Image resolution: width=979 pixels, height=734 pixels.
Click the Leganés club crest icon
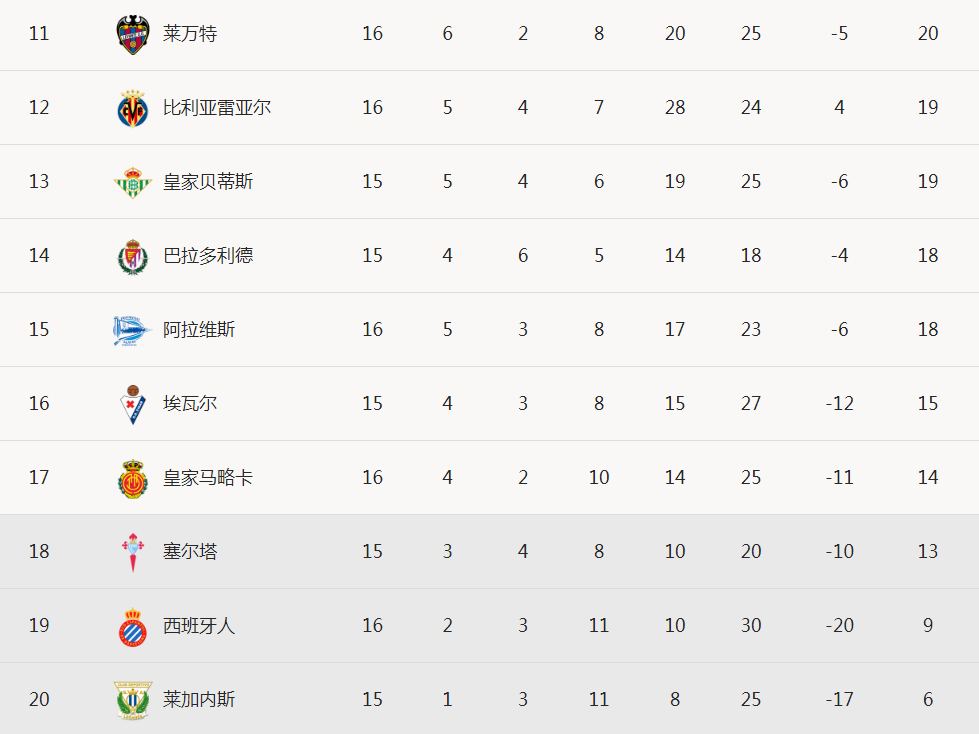[x=132, y=700]
